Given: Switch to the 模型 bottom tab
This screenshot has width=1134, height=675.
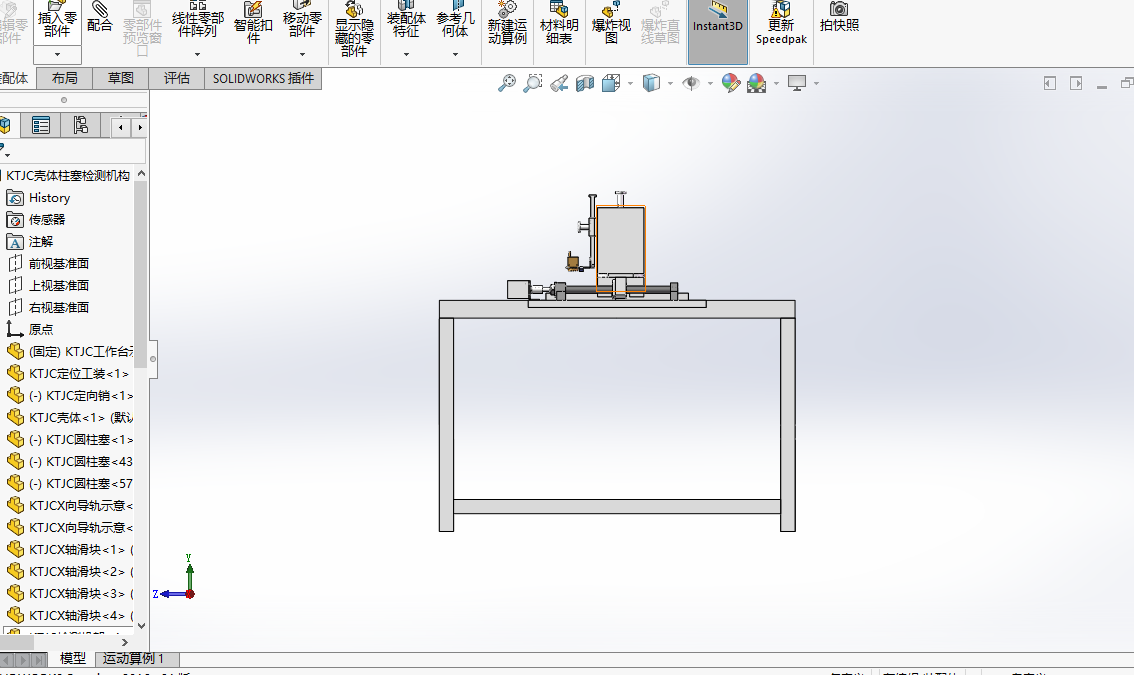Looking at the screenshot, I should click(x=72, y=658).
